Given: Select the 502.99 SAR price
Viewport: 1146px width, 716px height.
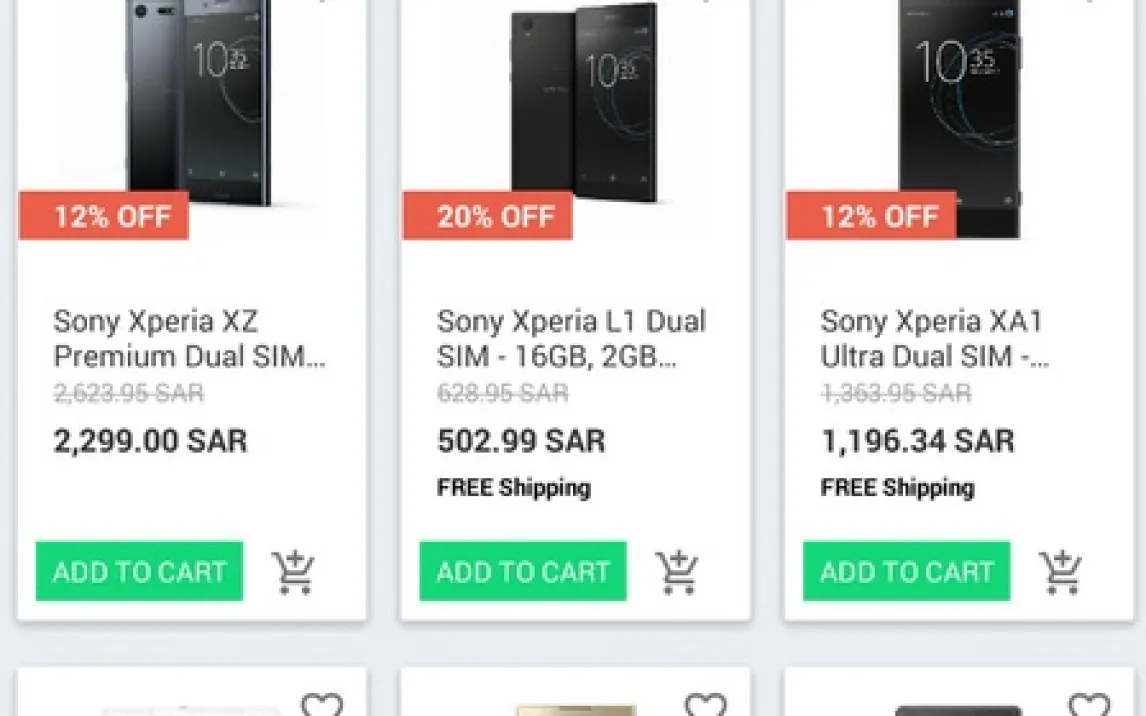Looking at the screenshot, I should coord(521,441).
